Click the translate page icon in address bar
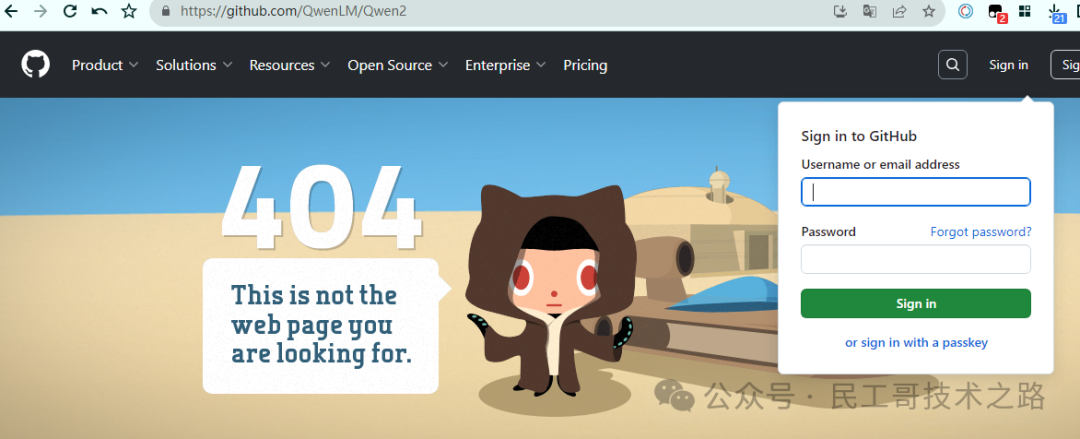This screenshot has height=439, width=1080. point(870,11)
